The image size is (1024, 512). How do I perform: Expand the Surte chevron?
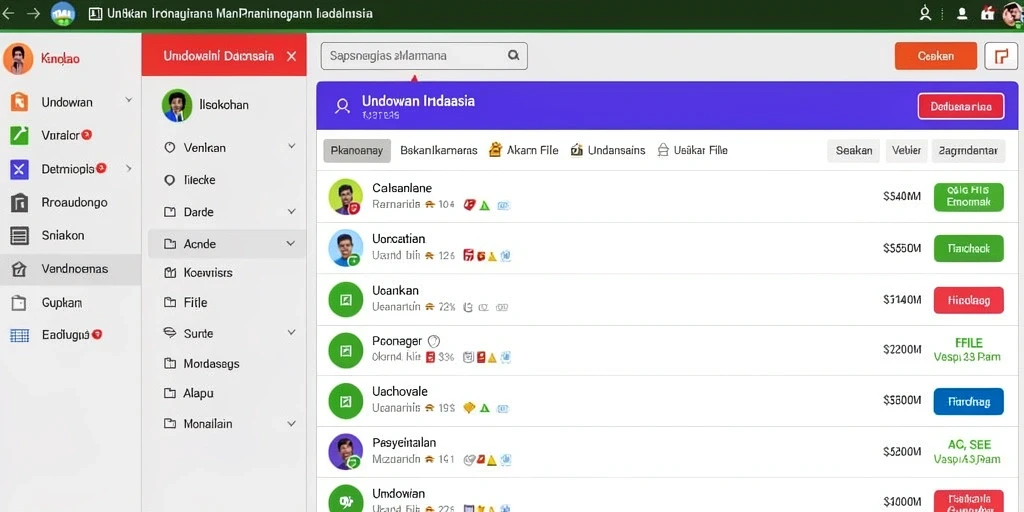291,332
